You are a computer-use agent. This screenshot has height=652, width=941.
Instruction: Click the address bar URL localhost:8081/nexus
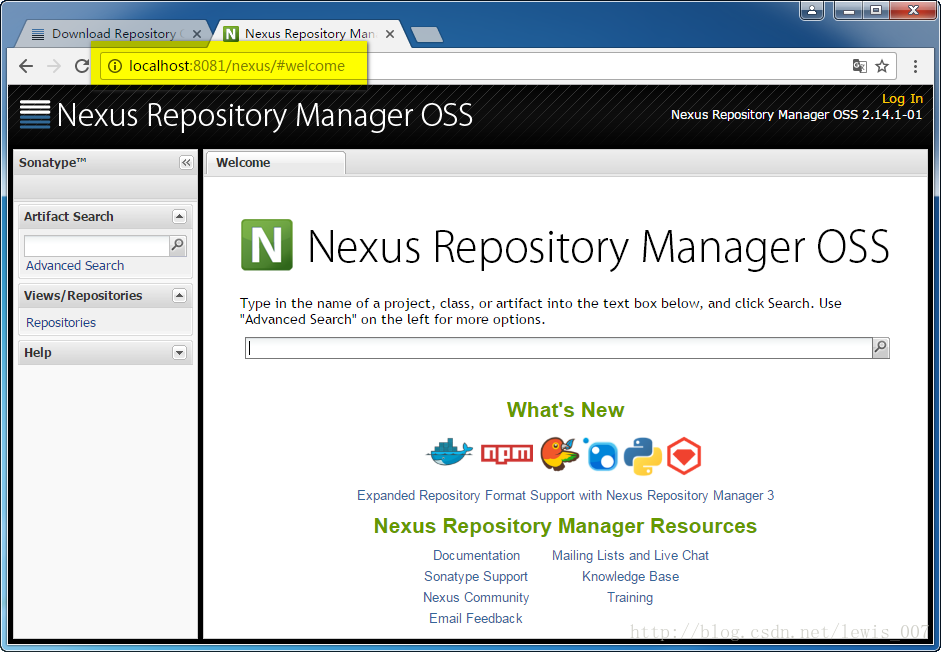(237, 65)
